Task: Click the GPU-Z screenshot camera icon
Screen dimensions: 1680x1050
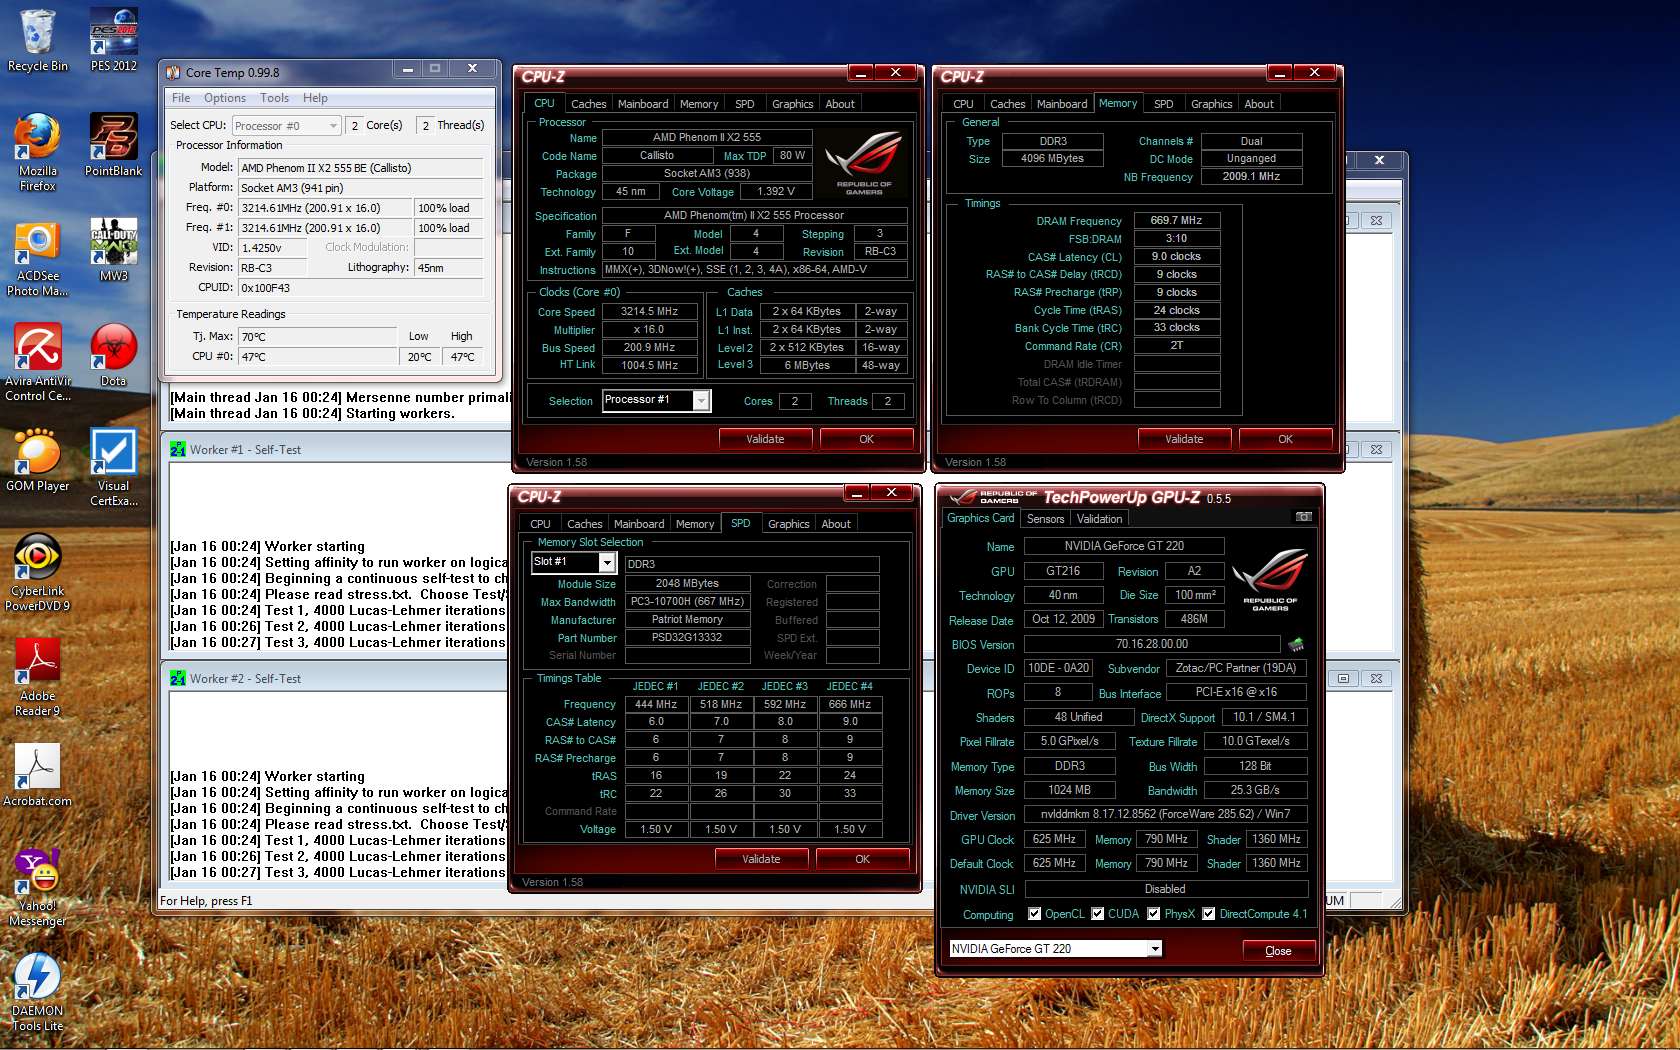Action: pyautogui.click(x=1304, y=517)
